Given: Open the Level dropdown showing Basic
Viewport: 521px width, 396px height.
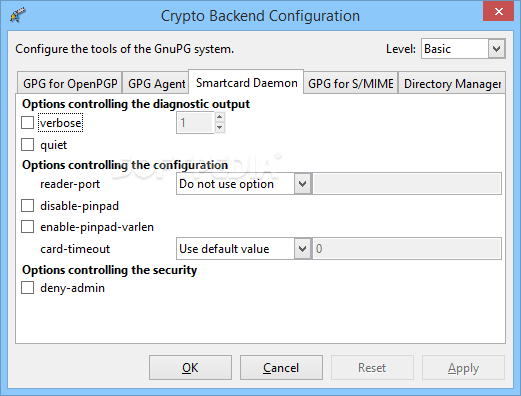Looking at the screenshot, I should point(463,49).
